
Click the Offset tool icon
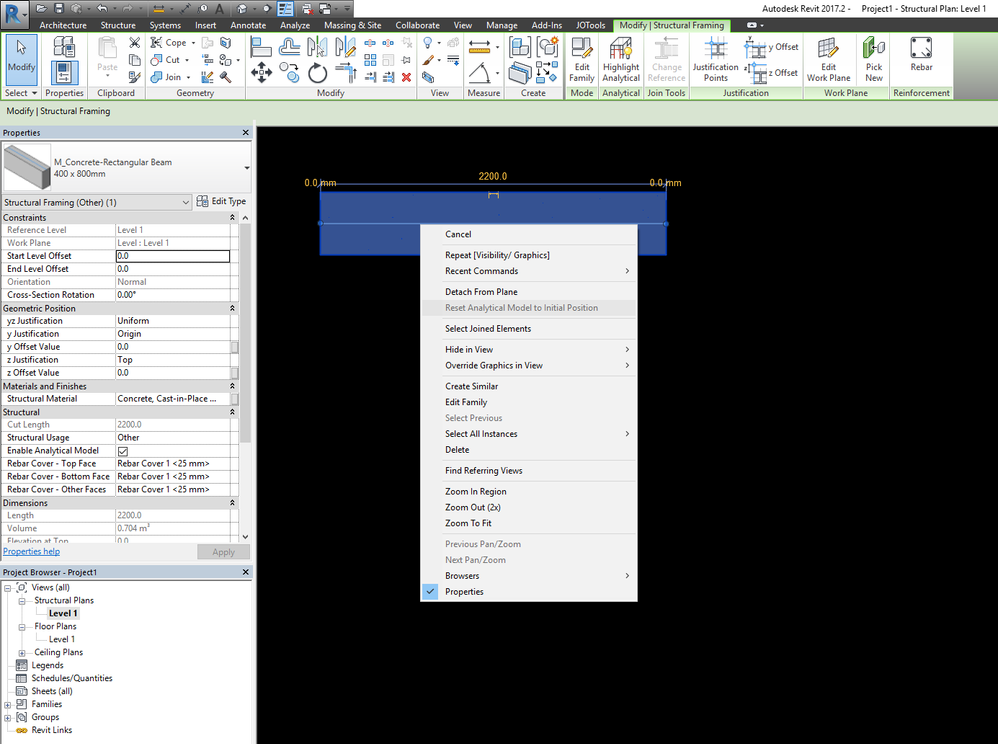(289, 46)
